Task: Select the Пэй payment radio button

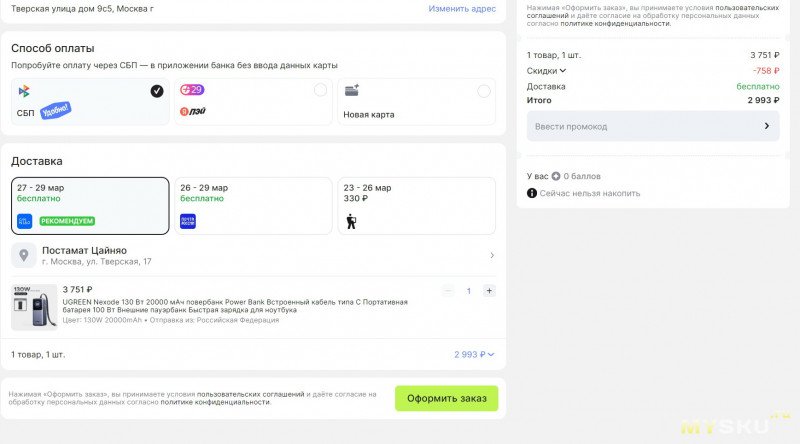Action: pyautogui.click(x=320, y=91)
